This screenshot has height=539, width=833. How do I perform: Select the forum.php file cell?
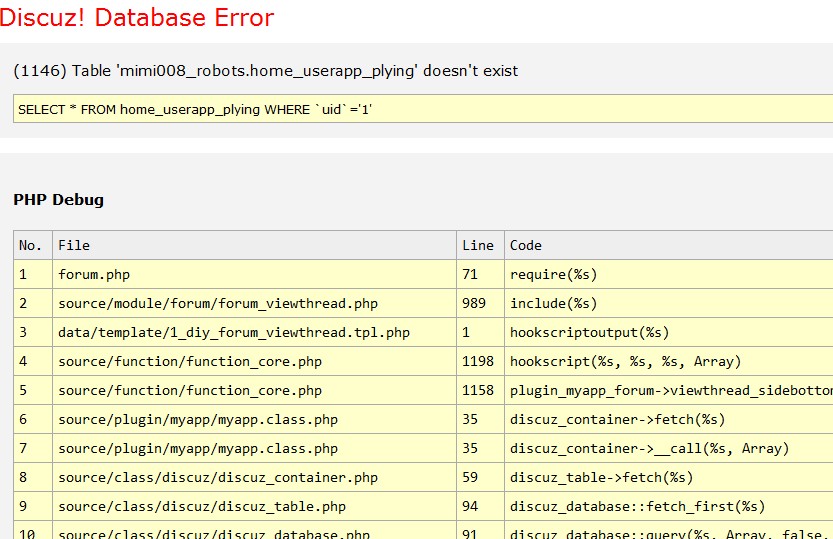coord(254,275)
